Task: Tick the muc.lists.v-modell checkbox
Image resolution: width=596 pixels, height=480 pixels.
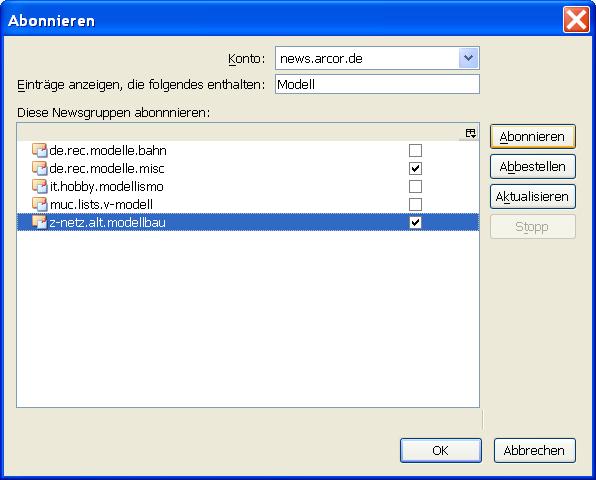Action: pyautogui.click(x=415, y=204)
